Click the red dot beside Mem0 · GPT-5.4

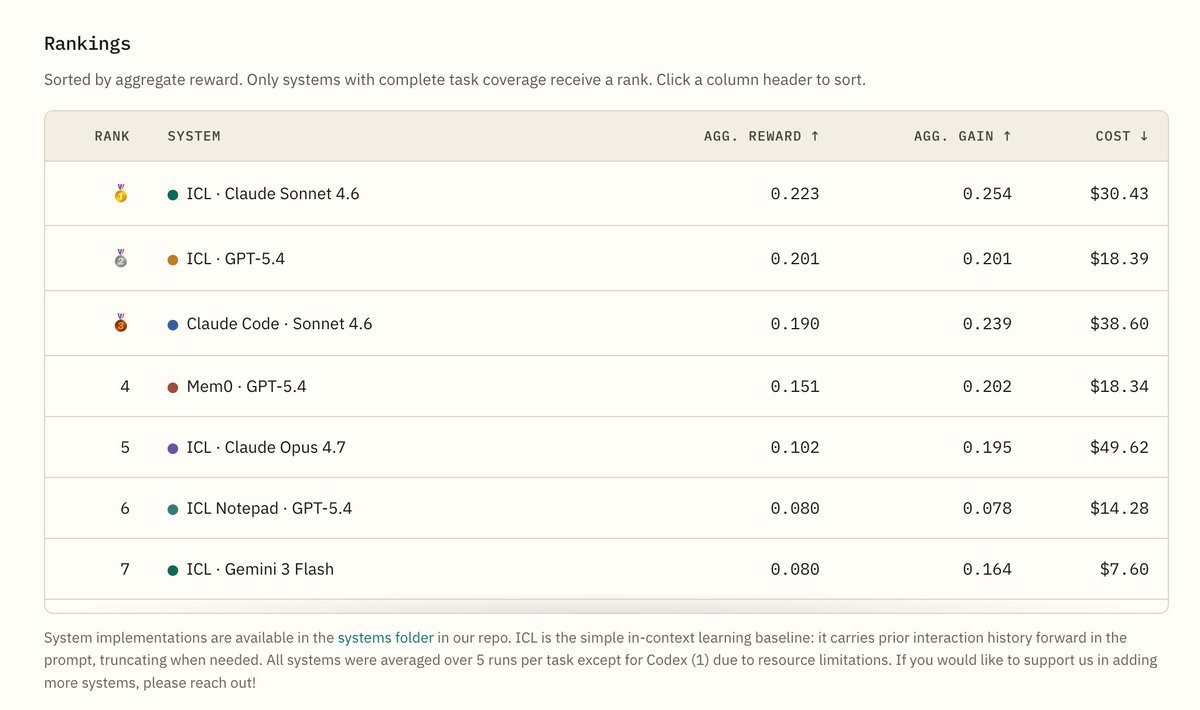[173, 387]
